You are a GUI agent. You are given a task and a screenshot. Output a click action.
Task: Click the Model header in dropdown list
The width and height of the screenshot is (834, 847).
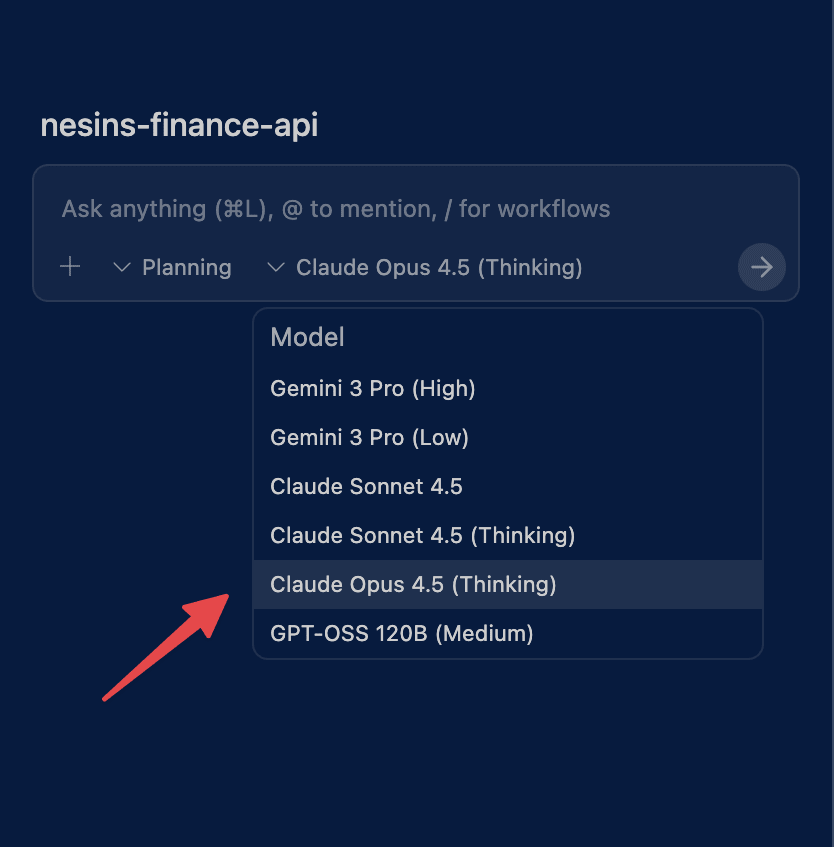[307, 338]
